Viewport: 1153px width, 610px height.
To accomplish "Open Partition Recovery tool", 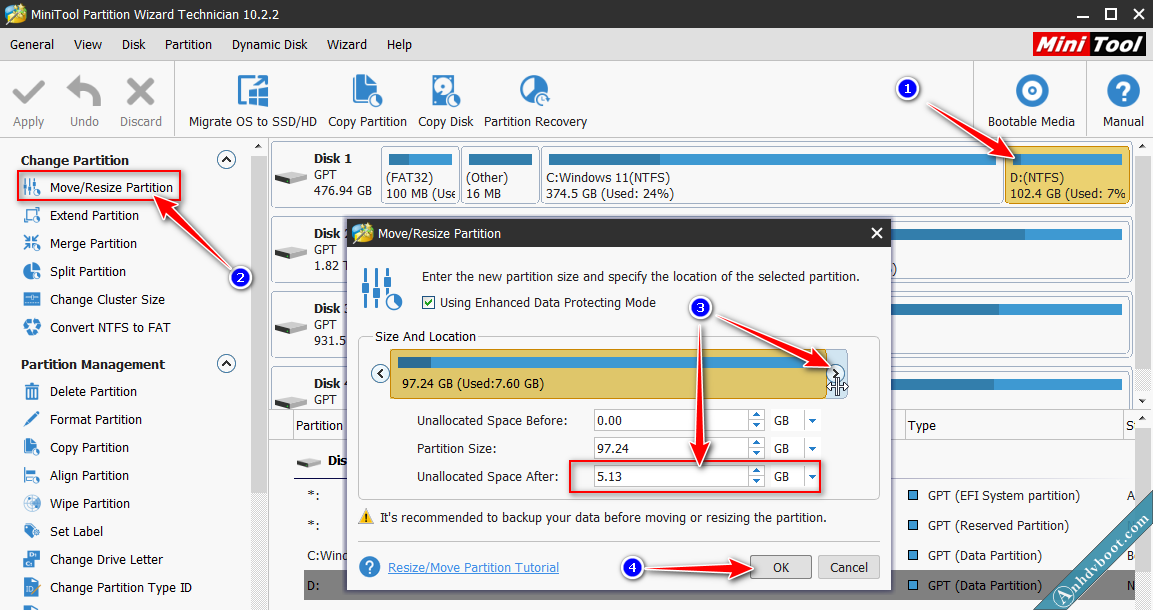I will [x=535, y=101].
